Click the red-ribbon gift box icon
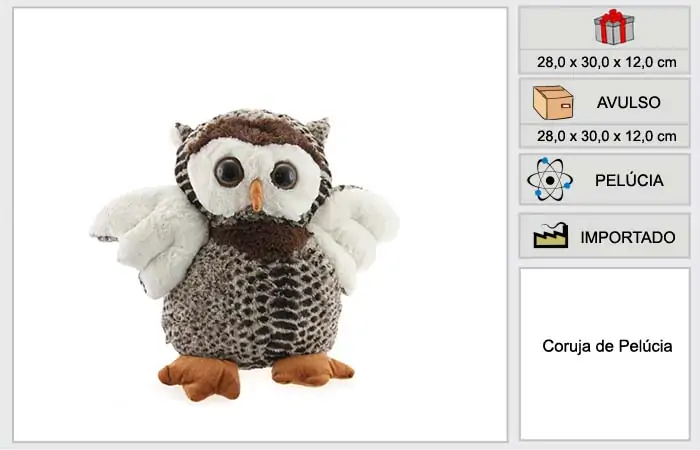This screenshot has width=700, height=450. [x=614, y=27]
